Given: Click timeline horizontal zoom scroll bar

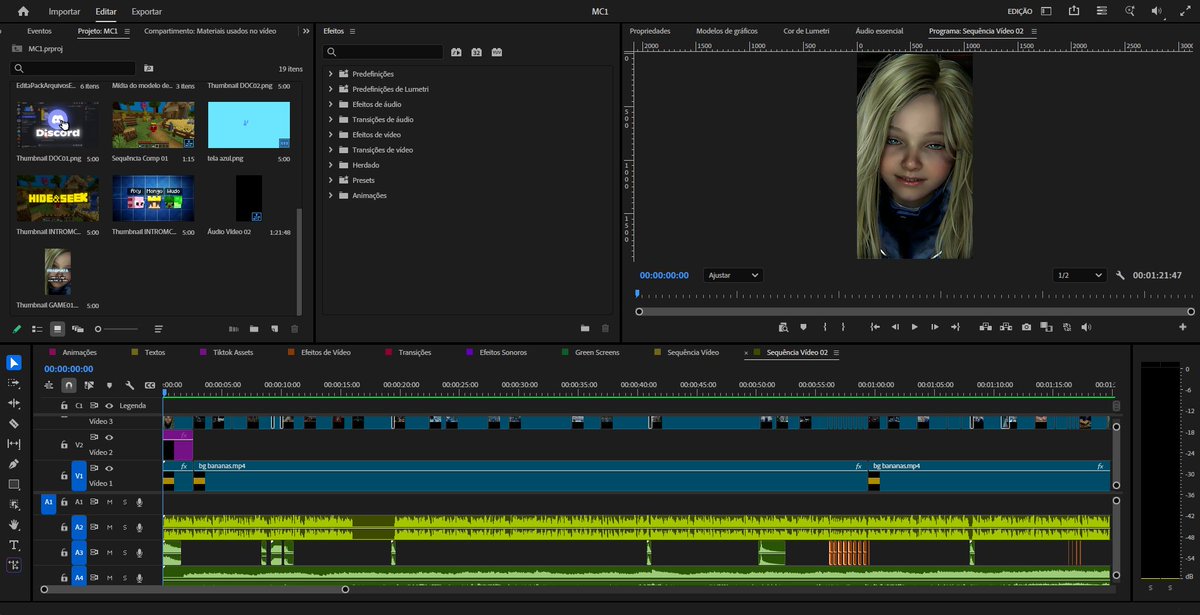Looking at the screenshot, I should [194, 590].
